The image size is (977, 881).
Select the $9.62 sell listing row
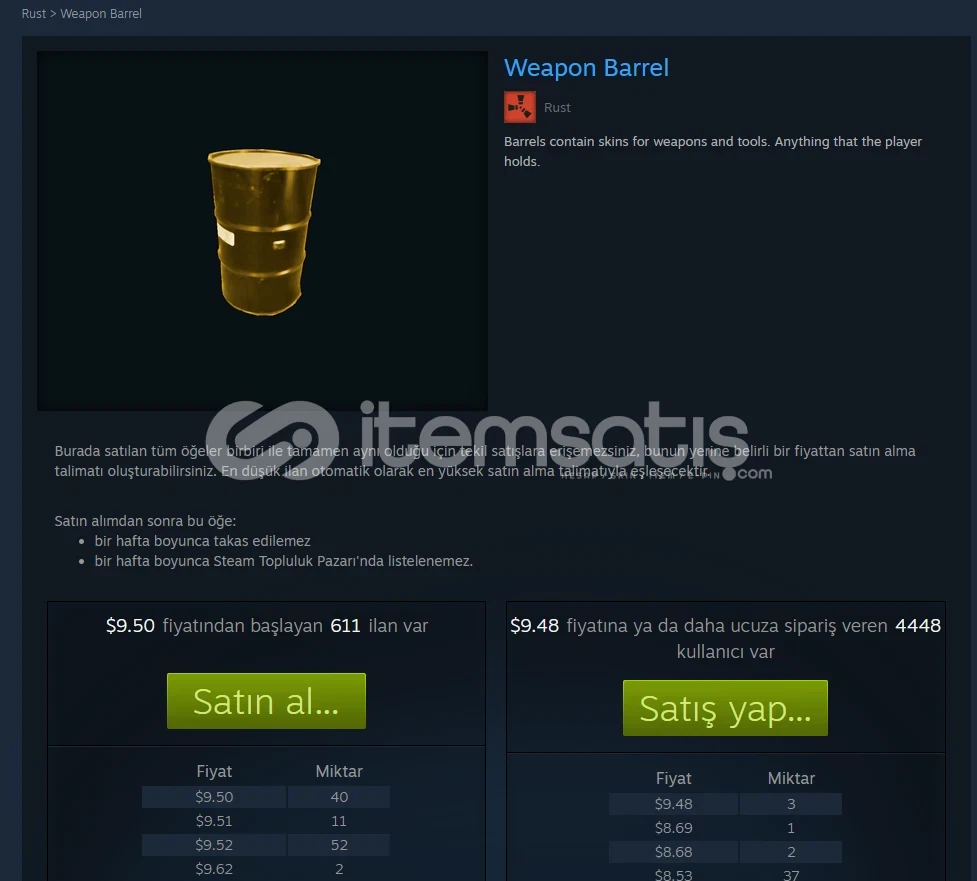point(266,869)
